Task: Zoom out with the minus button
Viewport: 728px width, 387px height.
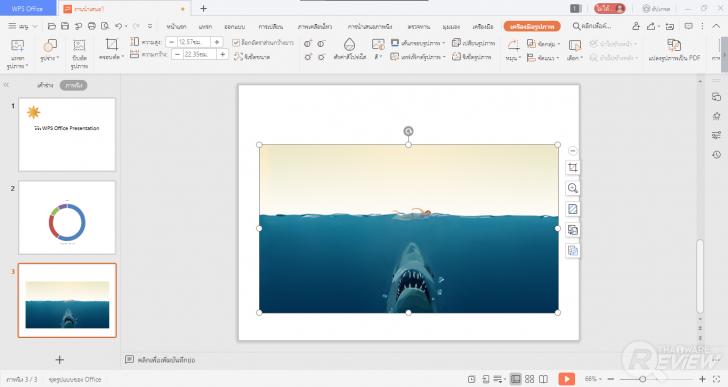Action: click(x=611, y=379)
